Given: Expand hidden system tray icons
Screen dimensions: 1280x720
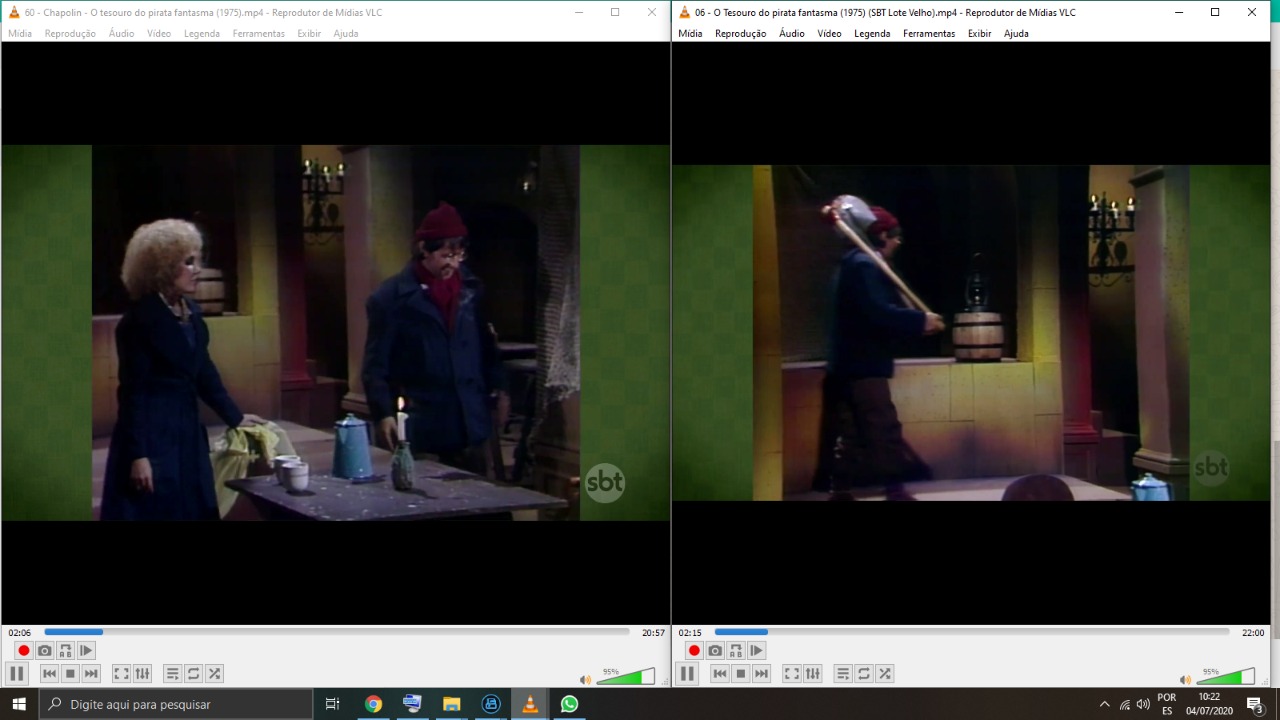Looking at the screenshot, I should (1104, 704).
